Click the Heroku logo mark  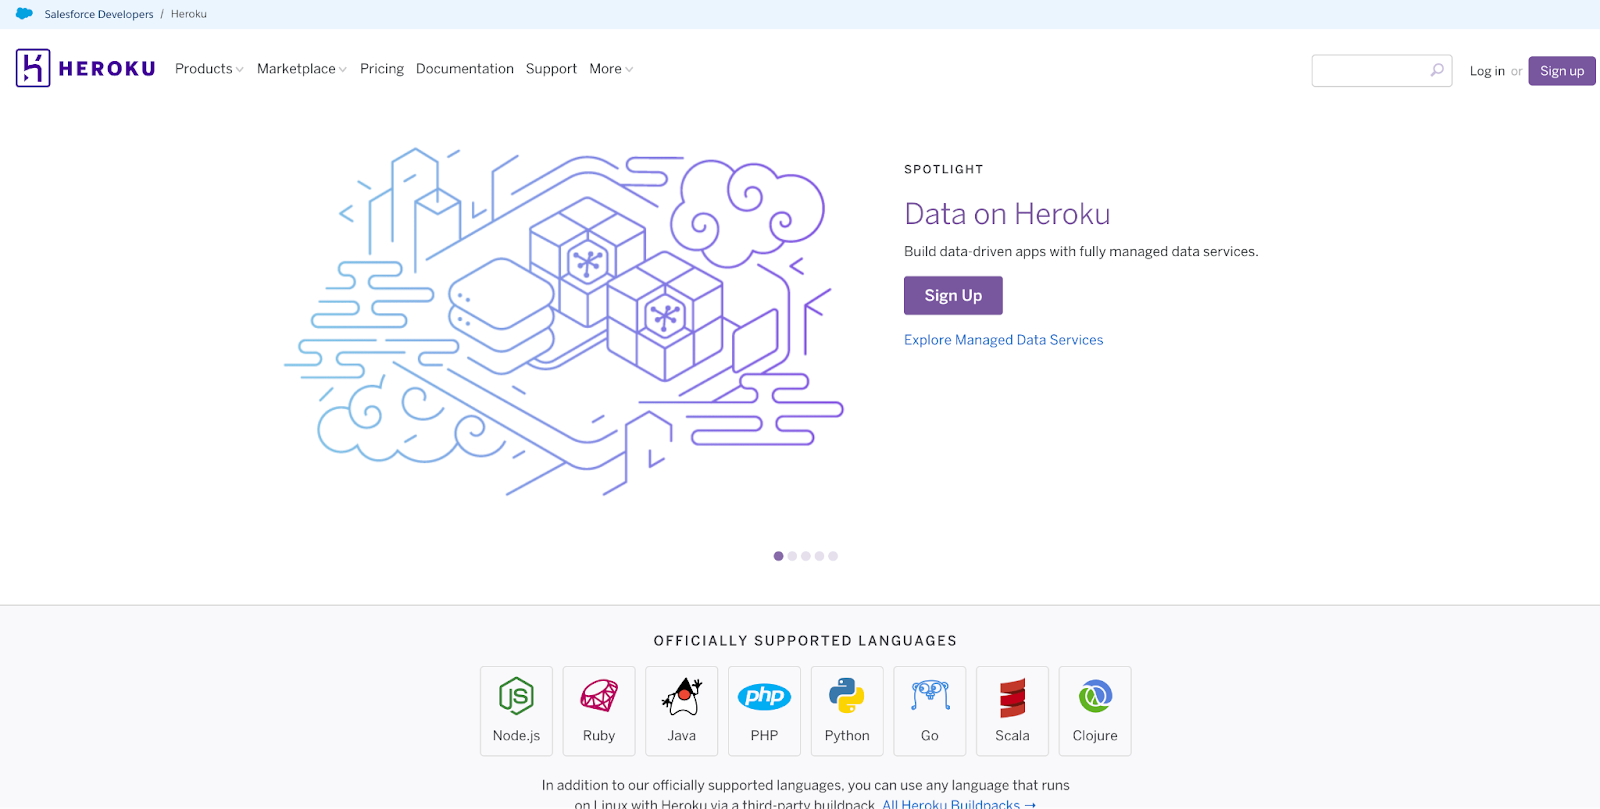click(33, 68)
